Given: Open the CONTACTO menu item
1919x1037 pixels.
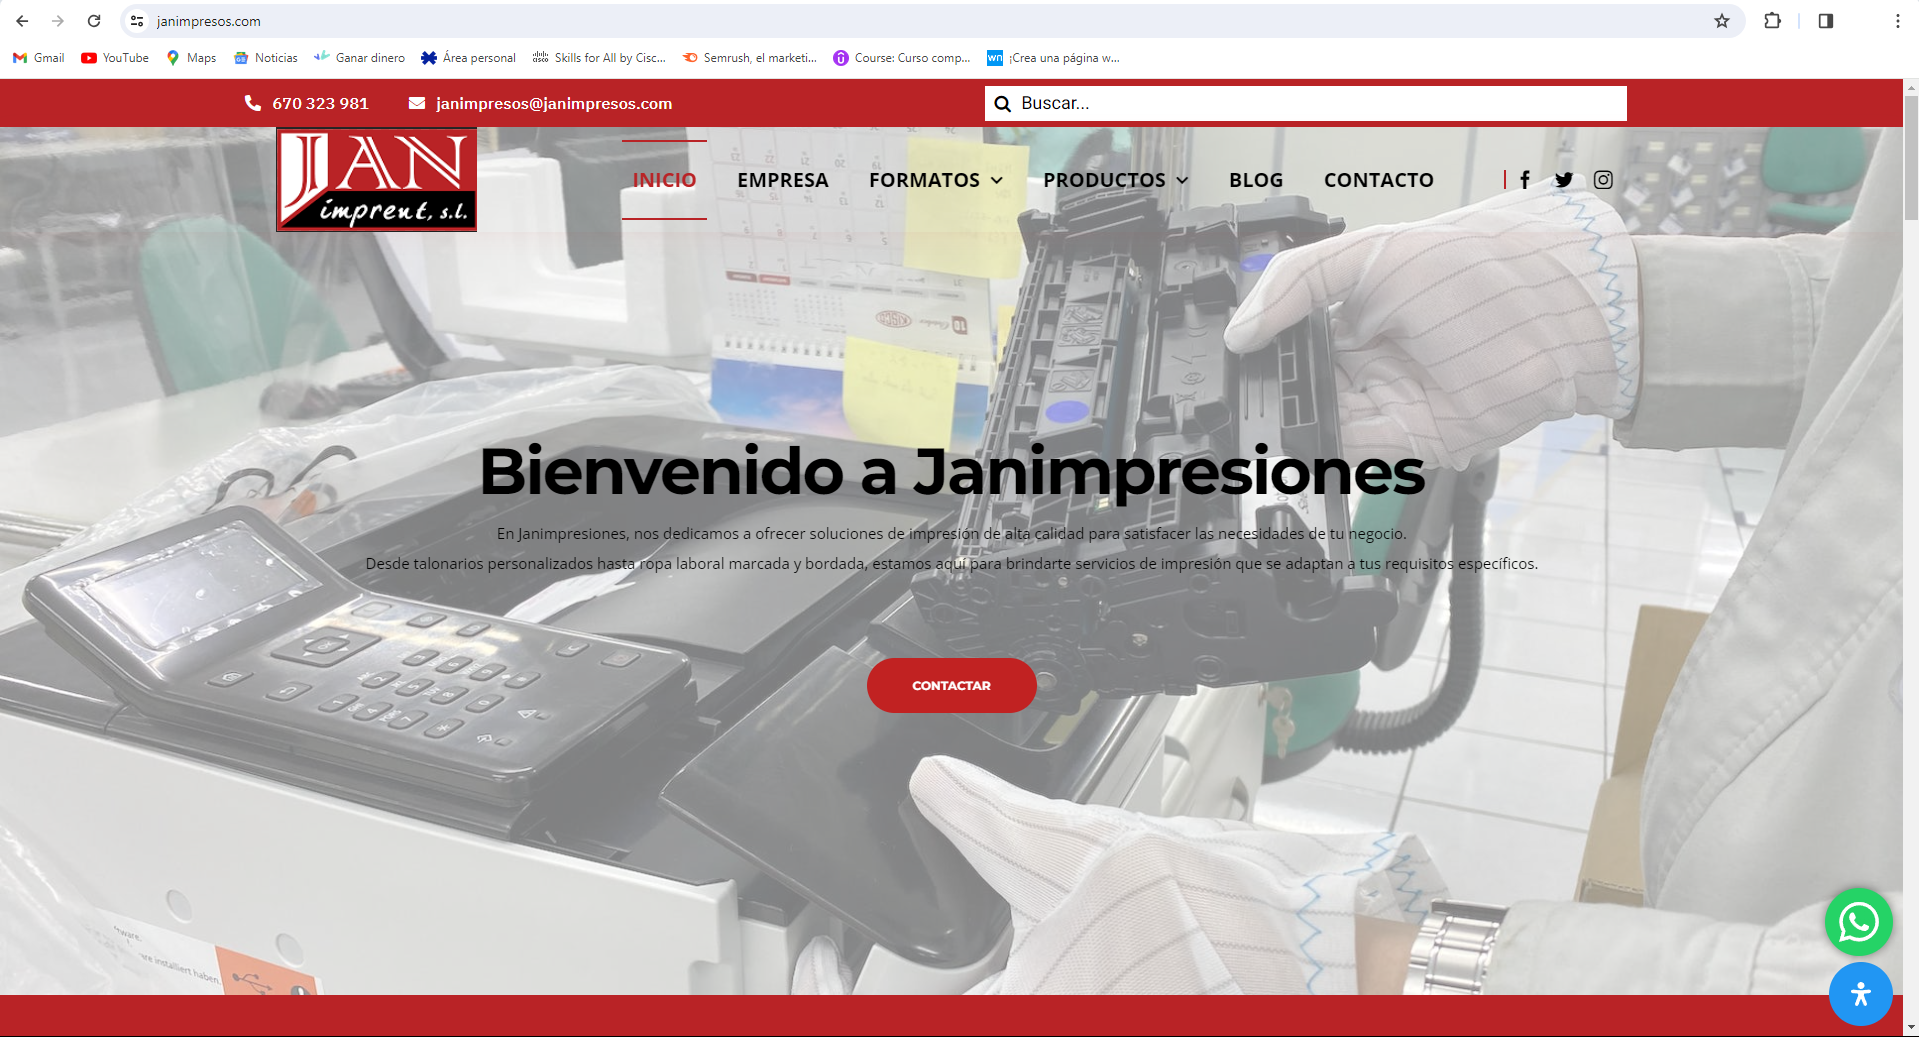Looking at the screenshot, I should point(1379,180).
